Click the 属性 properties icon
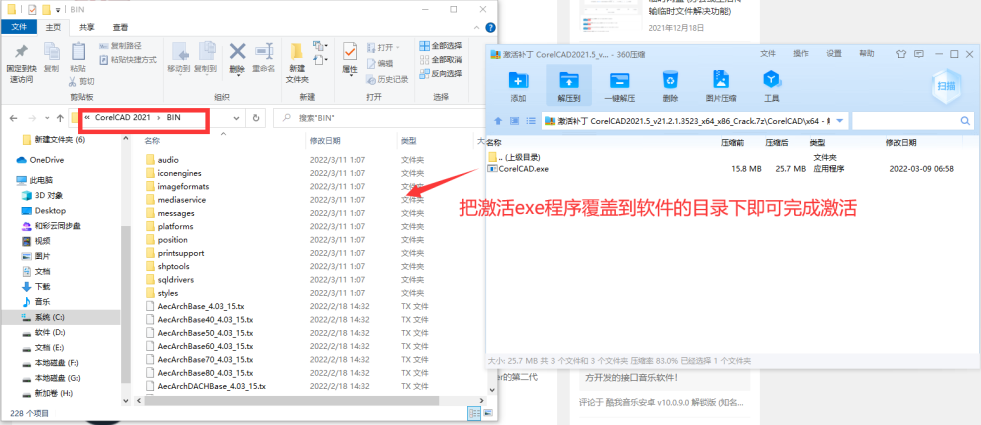Viewport: 981px width, 425px height. pos(350,52)
